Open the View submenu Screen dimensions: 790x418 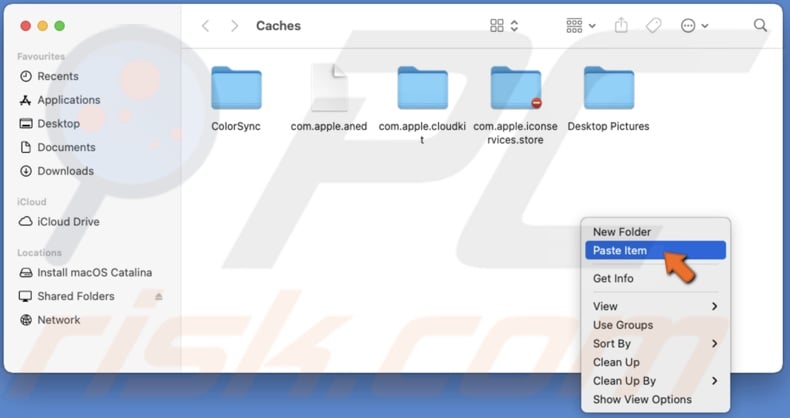coord(655,306)
